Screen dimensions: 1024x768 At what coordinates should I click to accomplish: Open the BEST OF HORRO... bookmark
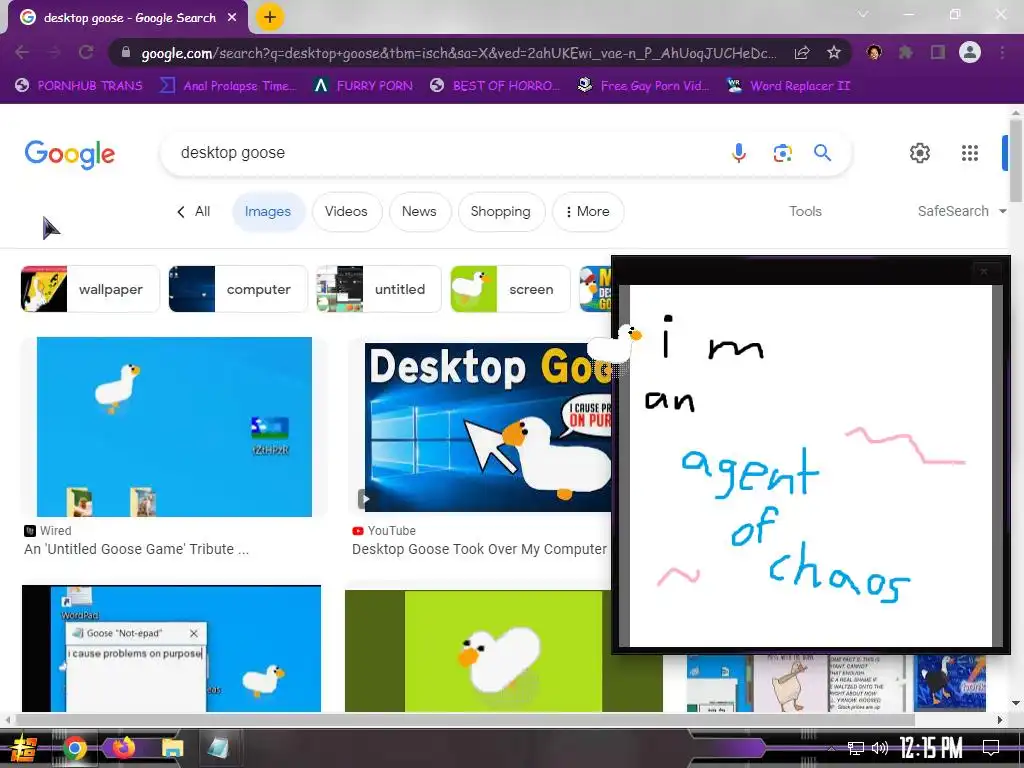pyautogui.click(x=494, y=86)
